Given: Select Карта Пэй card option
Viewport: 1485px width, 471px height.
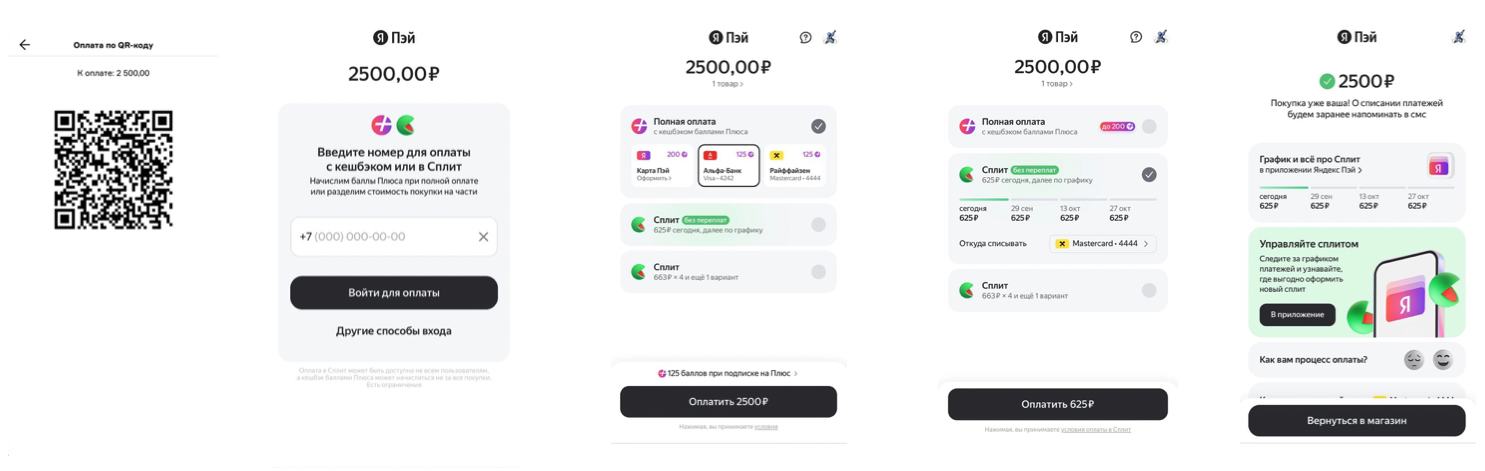Looking at the screenshot, I should [661, 166].
